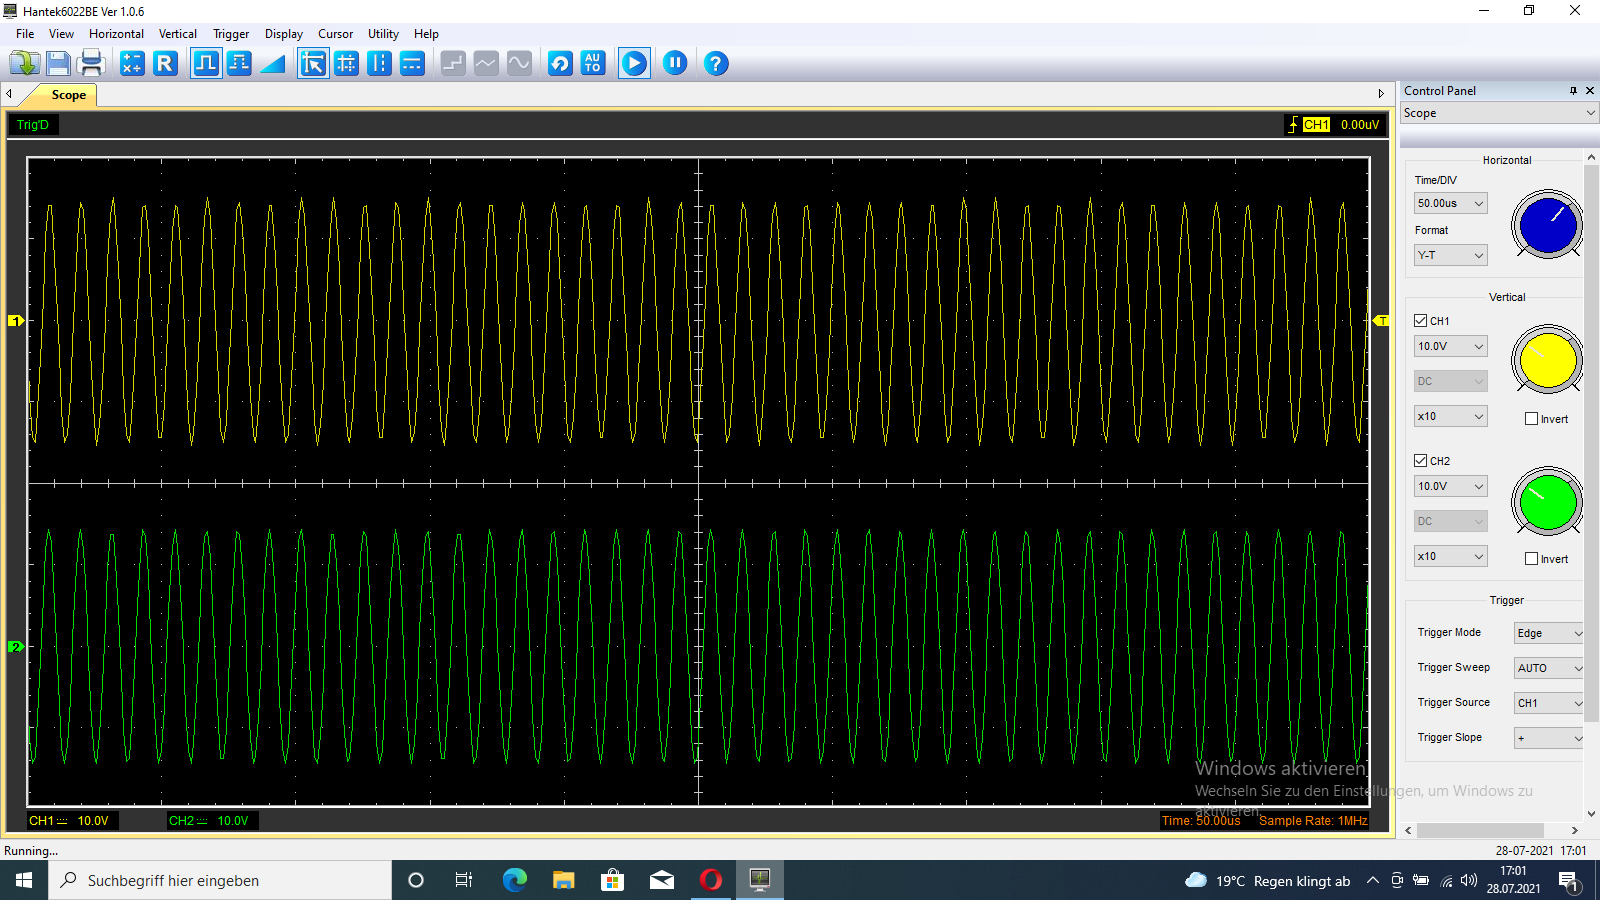Screen dimensions: 1600x900
Task: Enable the horizontal cursors icon
Action: 412,64
